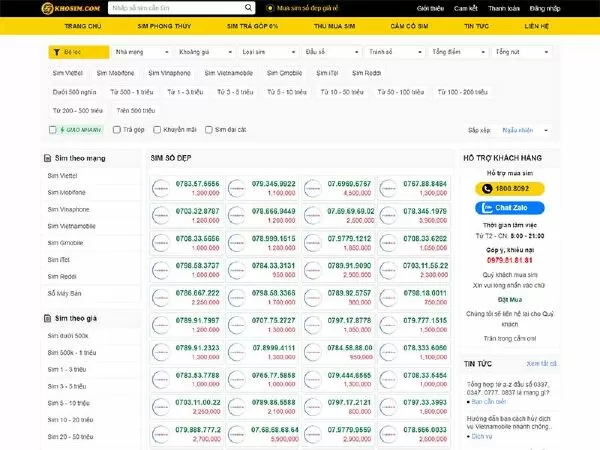Open the Liên hệ menu
Image resolution: width=600 pixels, height=450 pixels.
[x=536, y=26]
